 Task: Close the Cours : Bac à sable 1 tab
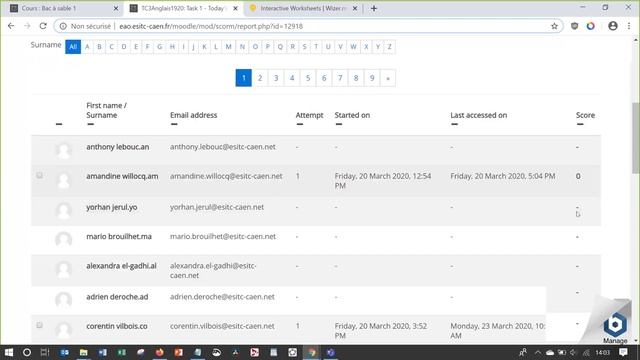[116, 8]
